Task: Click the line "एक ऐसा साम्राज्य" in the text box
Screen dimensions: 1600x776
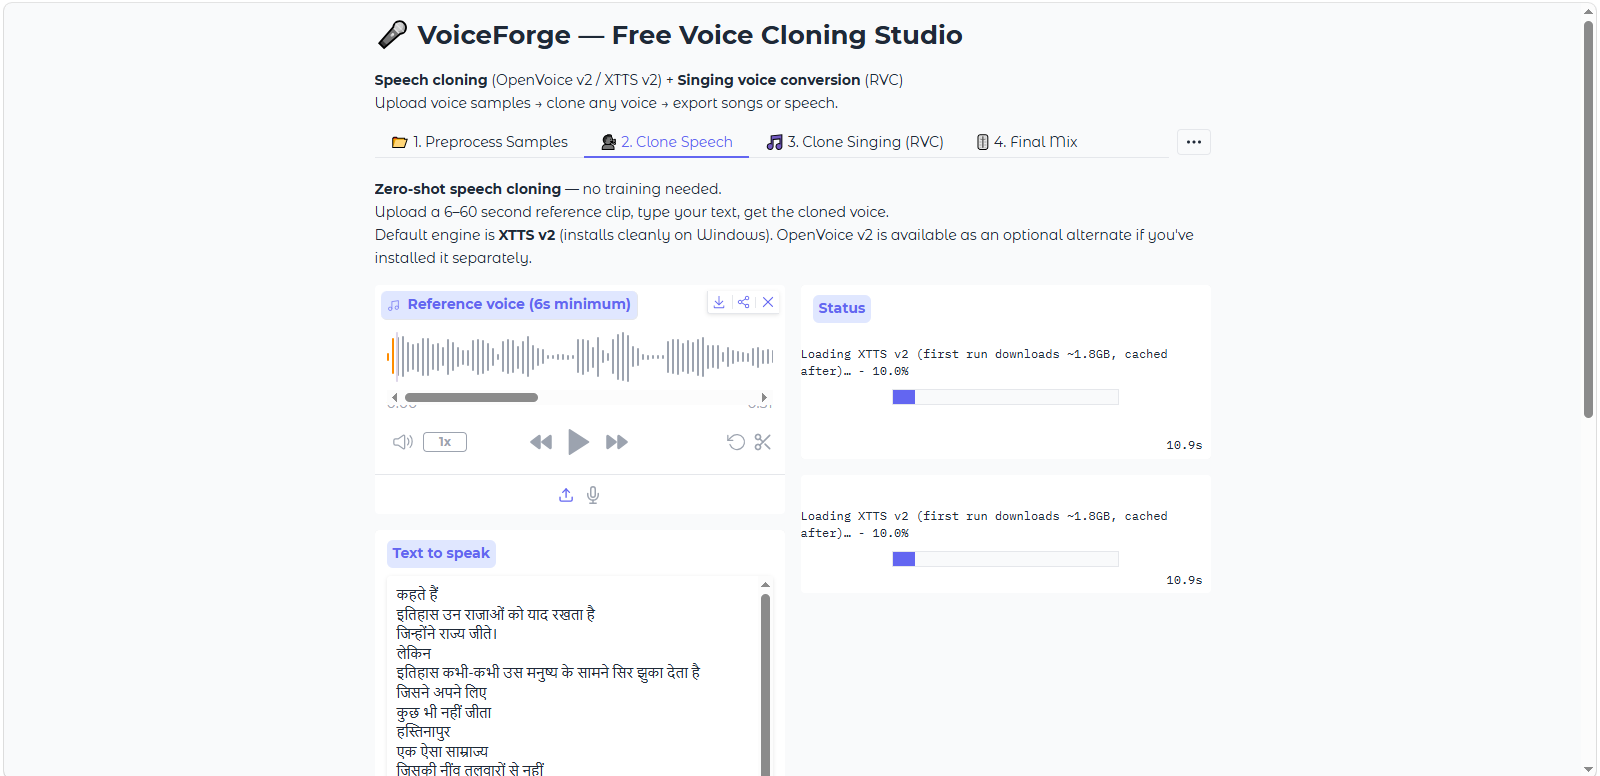Action: click(x=442, y=751)
